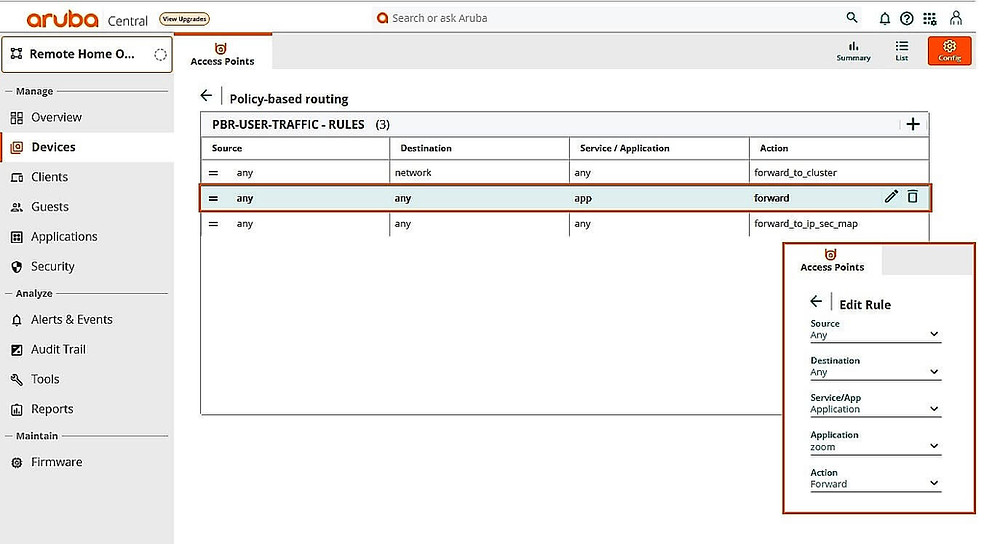Add a new PBR rule with plus
Viewport: 1000px width, 544px height.
(913, 124)
